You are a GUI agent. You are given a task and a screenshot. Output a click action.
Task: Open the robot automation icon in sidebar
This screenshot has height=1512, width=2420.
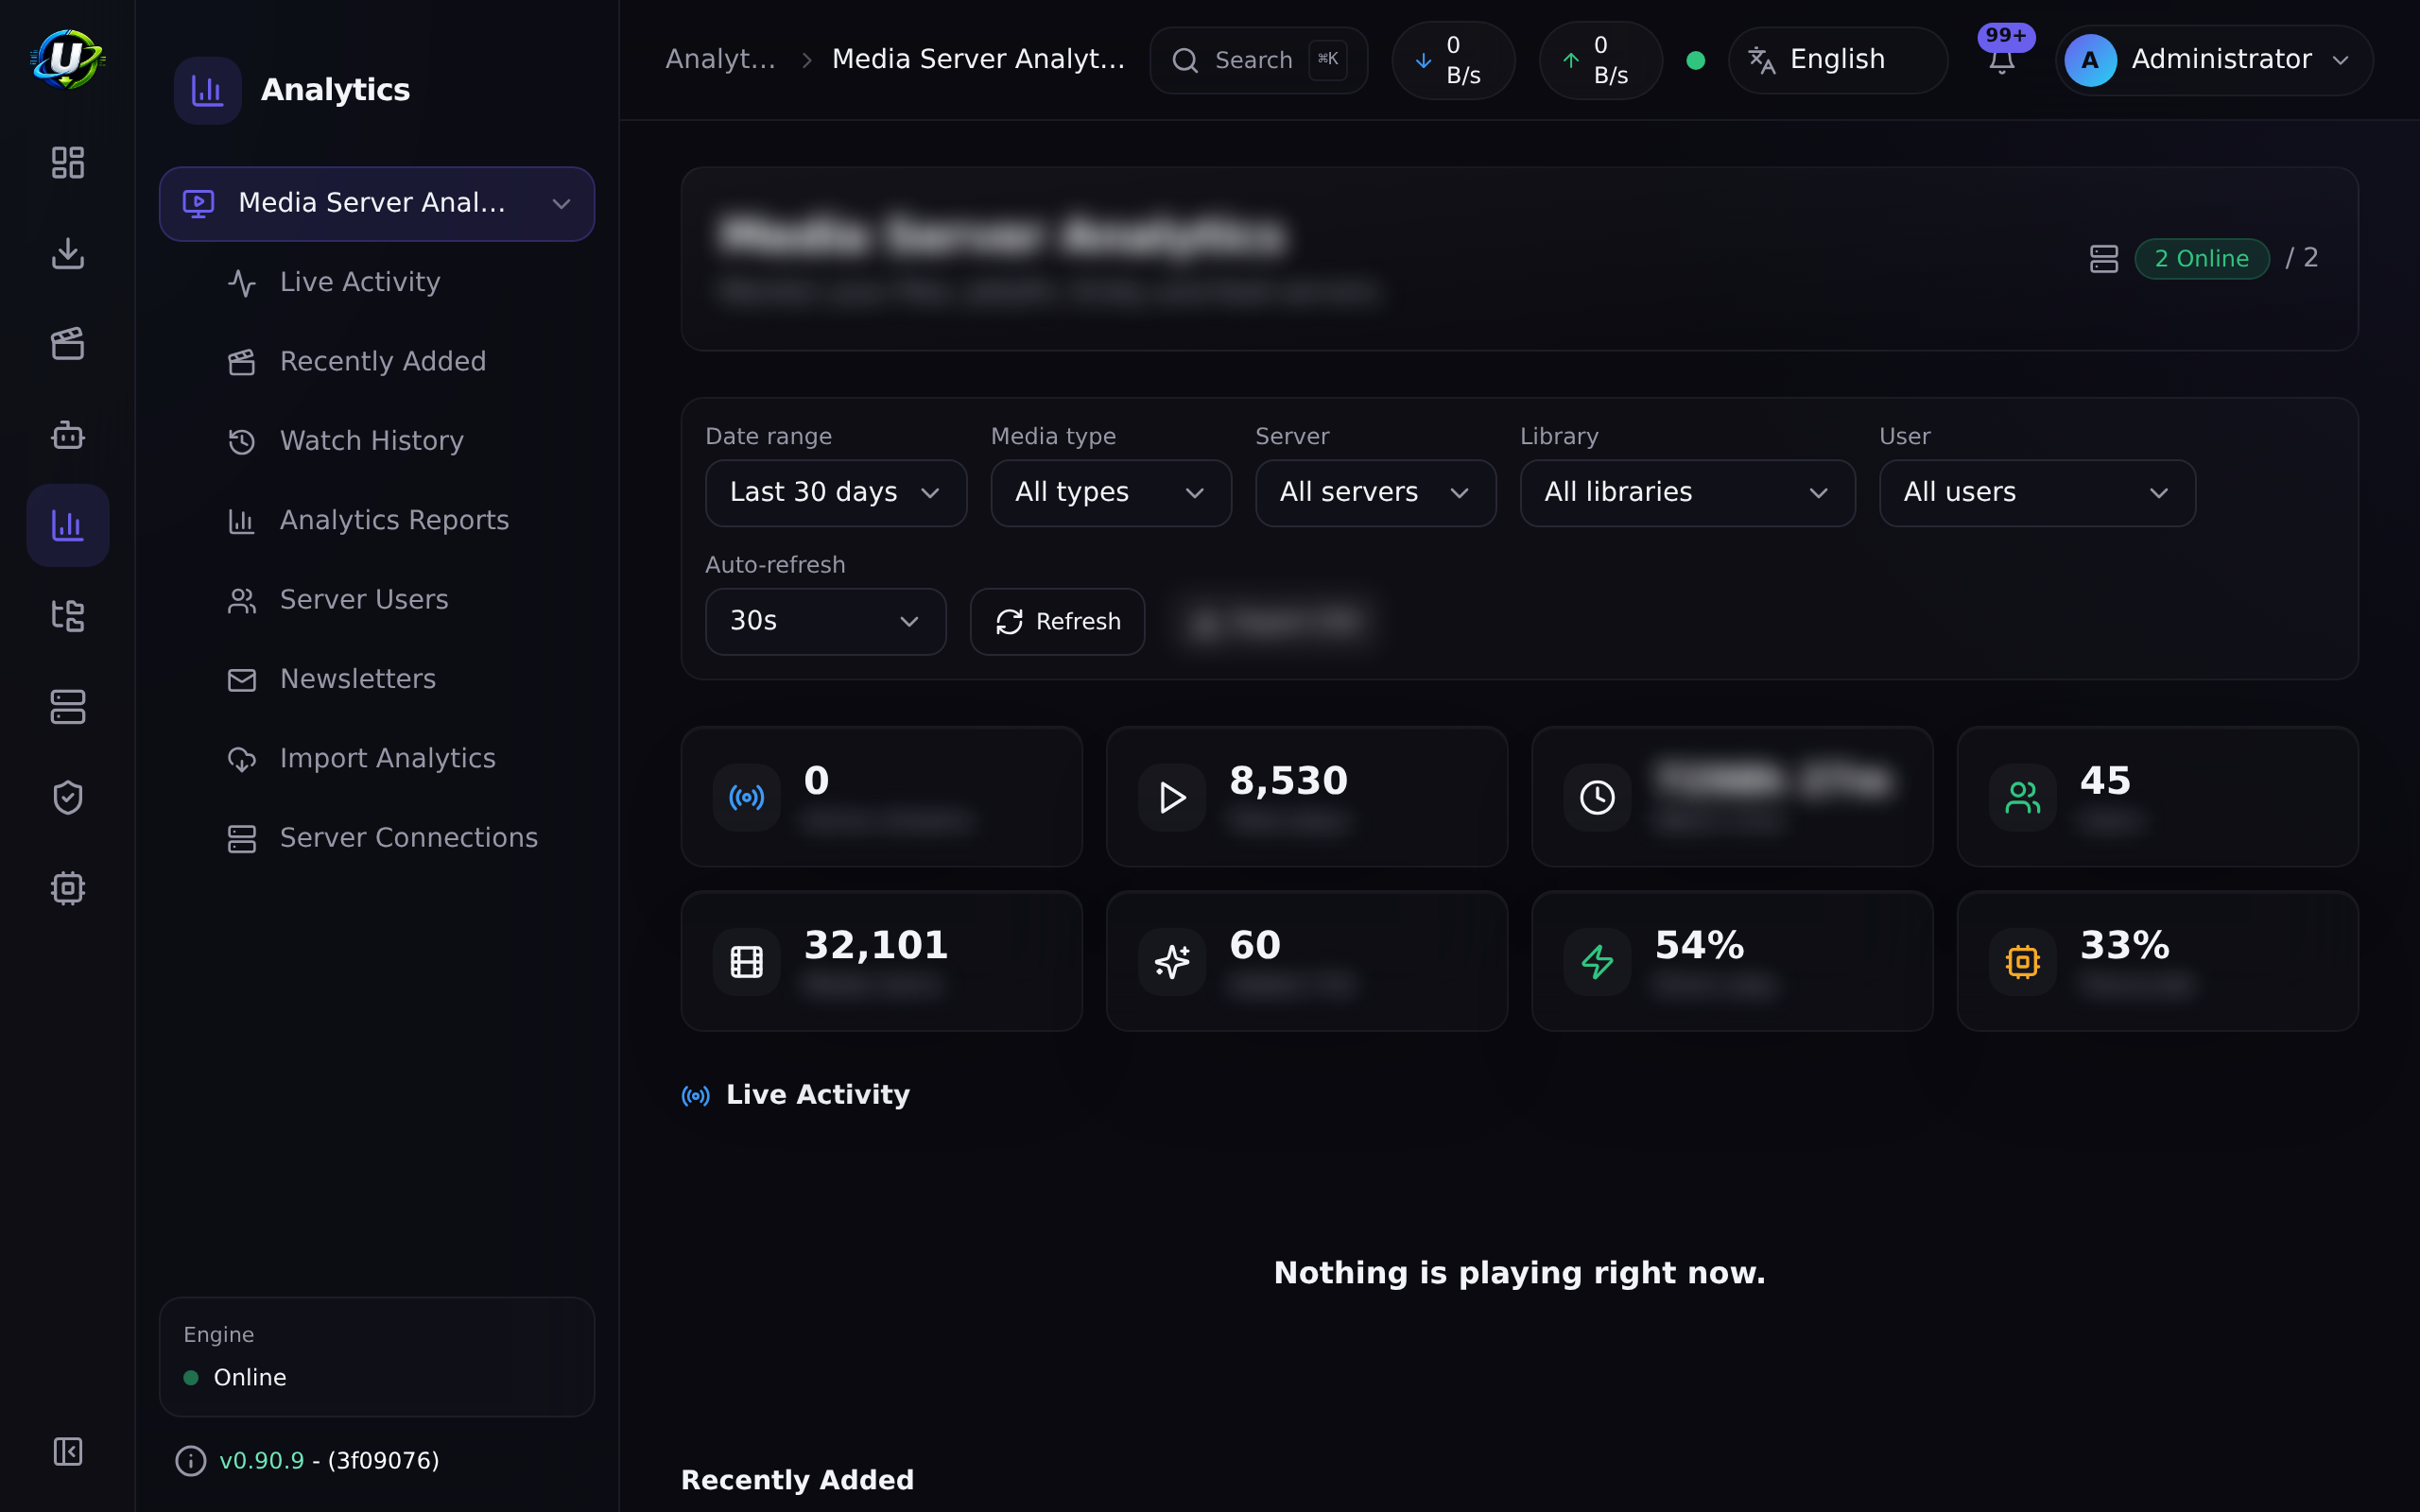point(67,435)
